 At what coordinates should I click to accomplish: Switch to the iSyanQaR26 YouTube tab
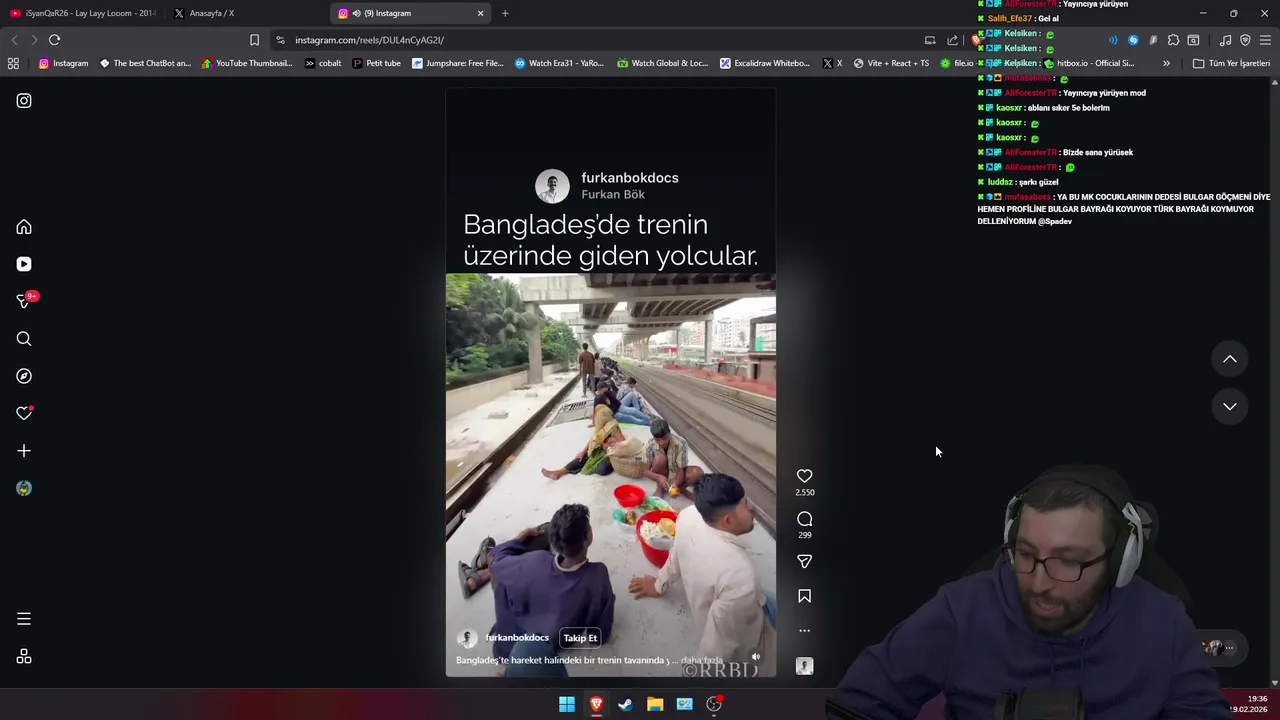[84, 13]
